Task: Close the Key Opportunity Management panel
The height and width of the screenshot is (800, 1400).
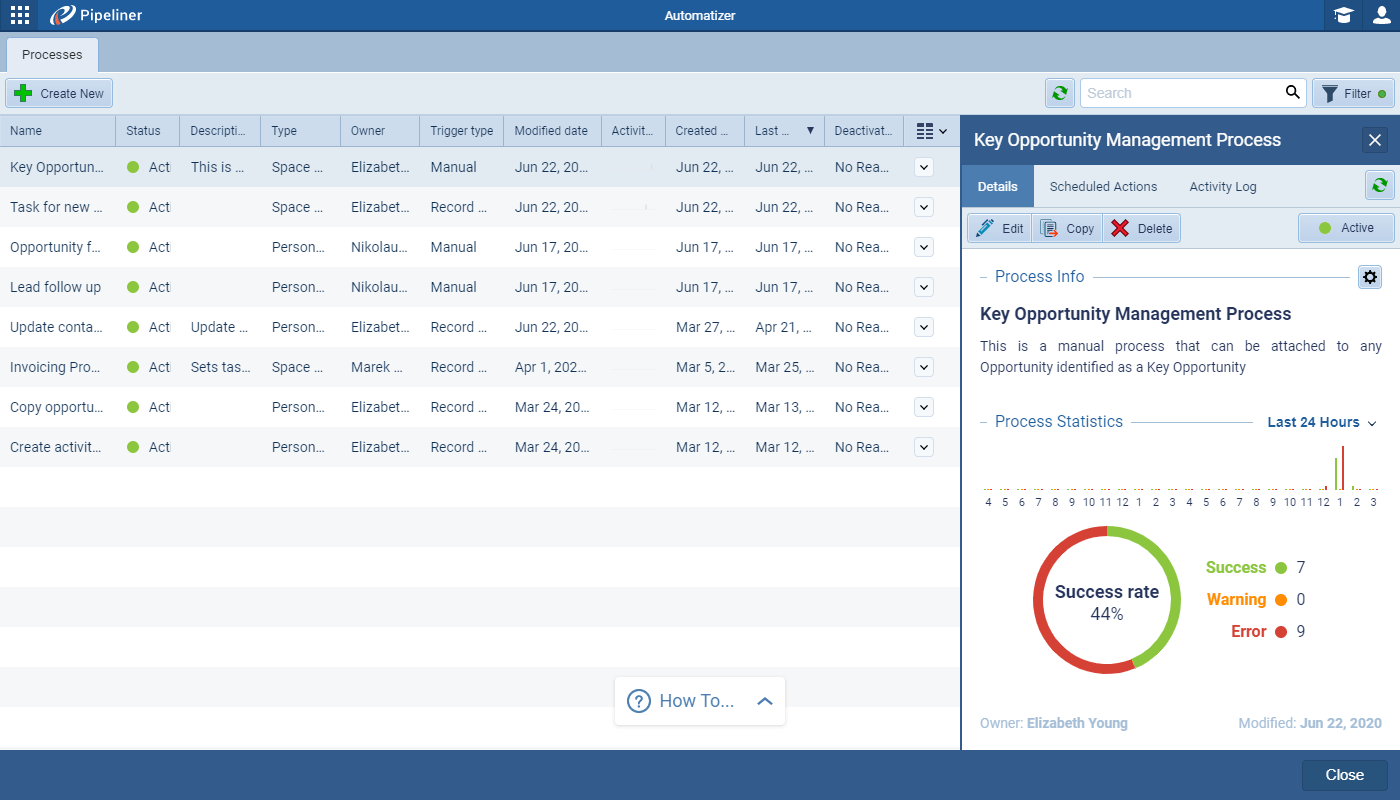Action: tap(1374, 140)
